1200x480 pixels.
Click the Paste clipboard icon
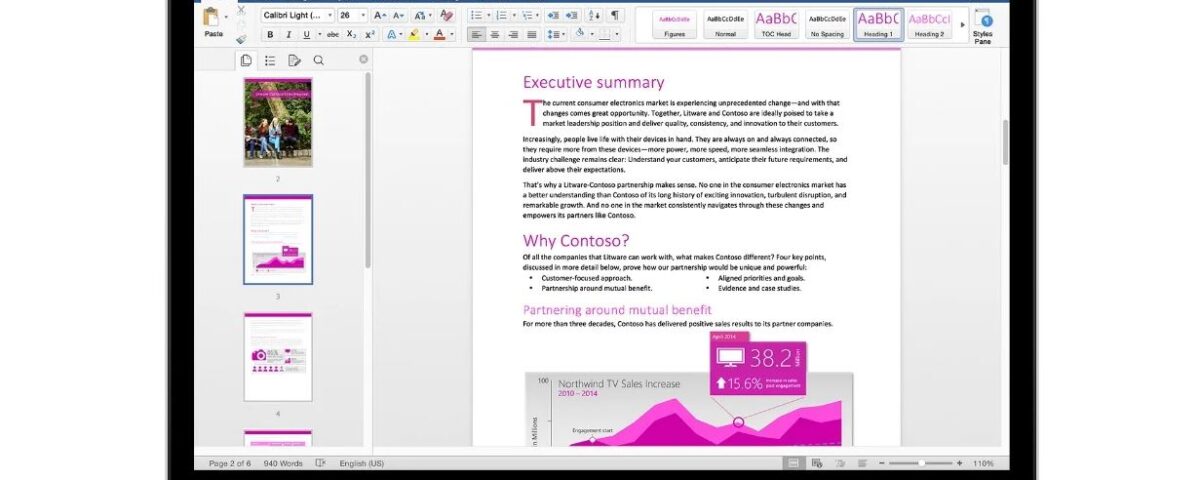coord(211,17)
